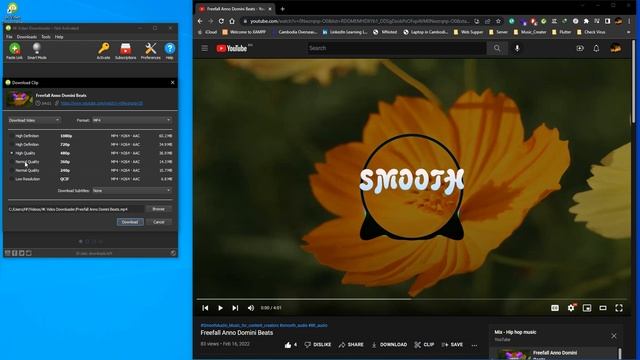
Task: Click the YouTube logo
Action: click(232, 48)
